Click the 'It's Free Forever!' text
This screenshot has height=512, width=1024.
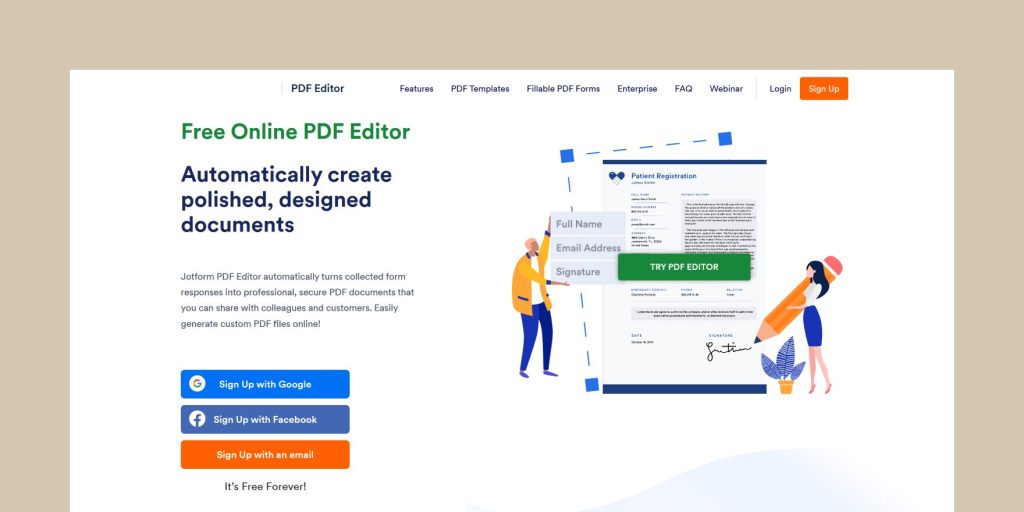[x=265, y=487]
